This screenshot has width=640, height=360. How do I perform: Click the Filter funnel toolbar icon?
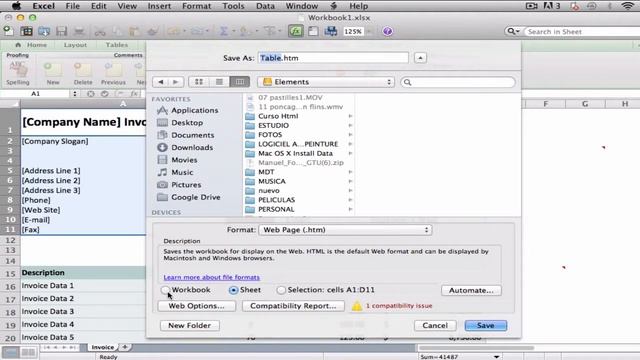click(270, 31)
